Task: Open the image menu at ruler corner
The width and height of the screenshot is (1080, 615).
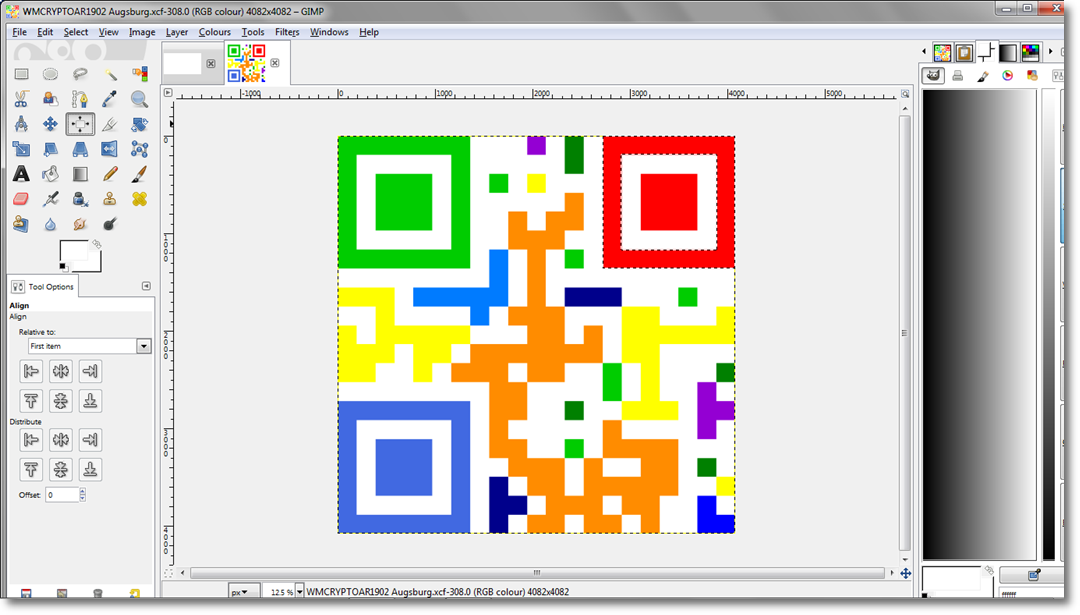Action: pyautogui.click(x=168, y=92)
